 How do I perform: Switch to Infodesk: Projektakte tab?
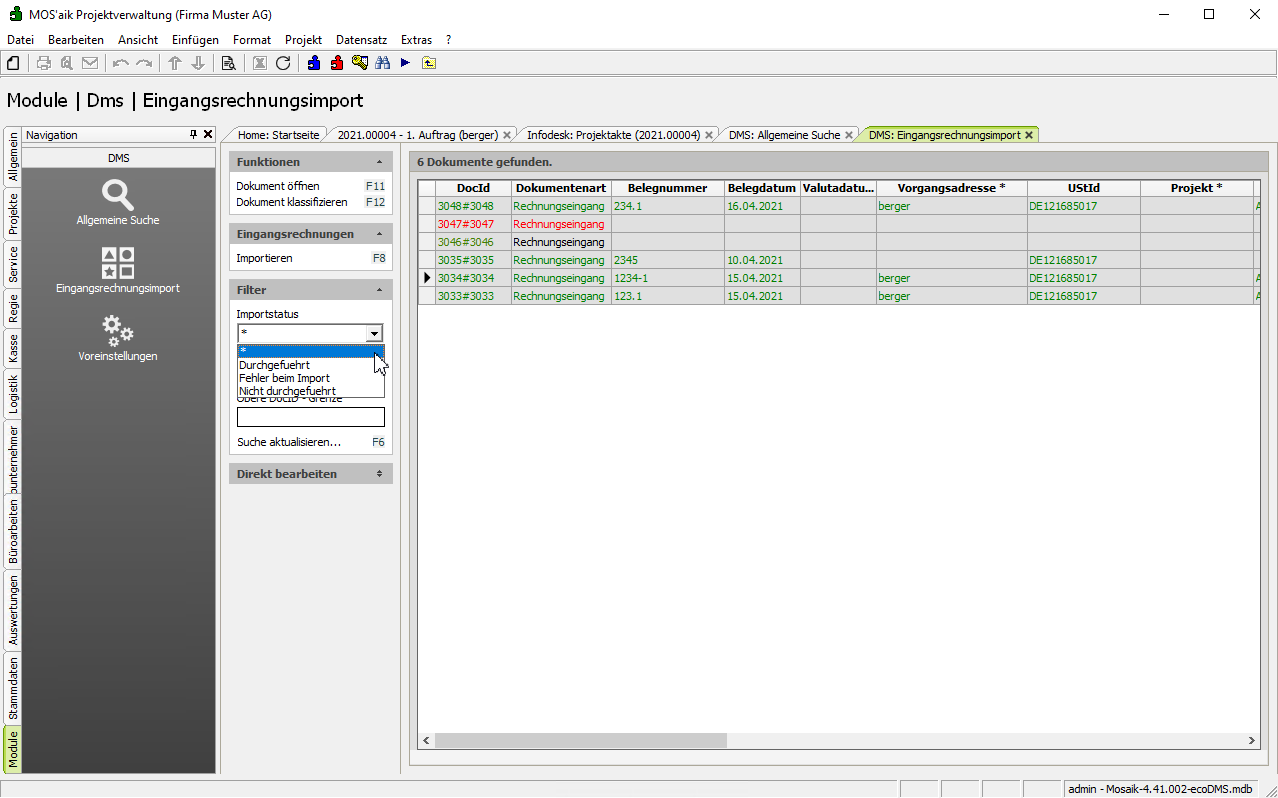pos(613,135)
